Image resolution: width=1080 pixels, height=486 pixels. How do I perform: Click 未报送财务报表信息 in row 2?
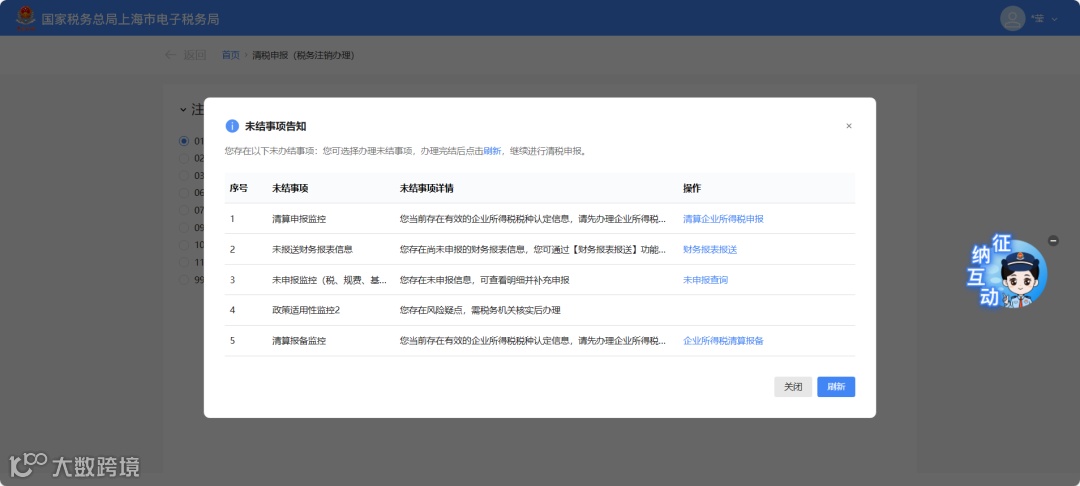click(313, 250)
